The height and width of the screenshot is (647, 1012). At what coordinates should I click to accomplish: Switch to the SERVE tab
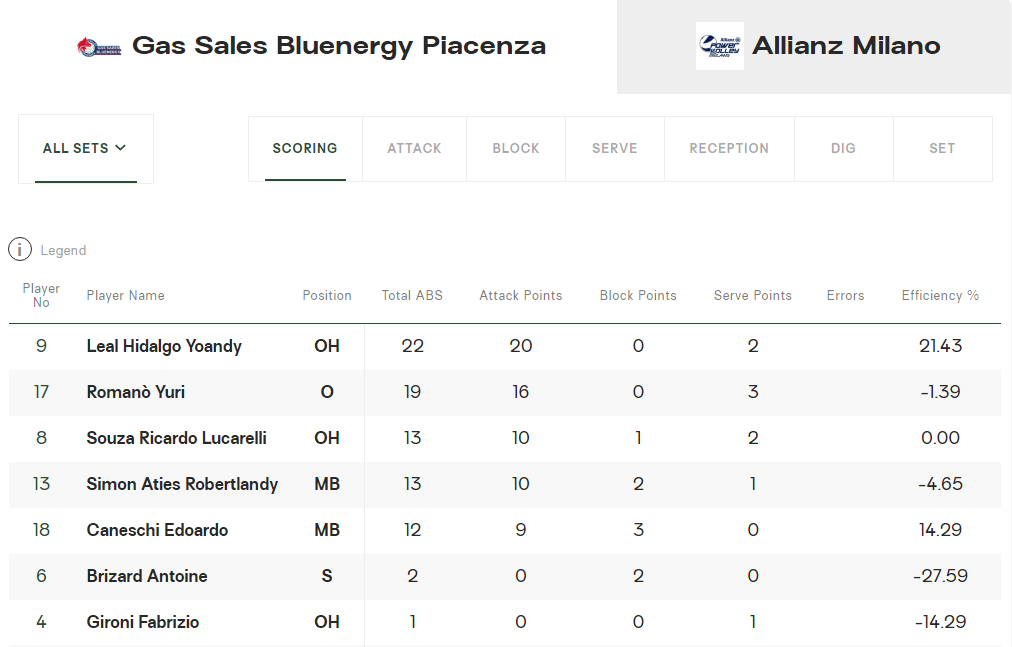614,148
